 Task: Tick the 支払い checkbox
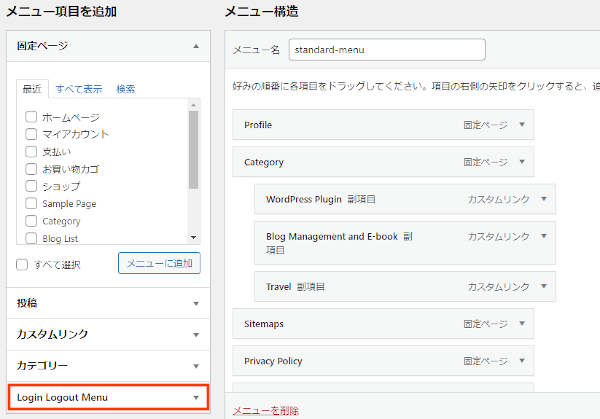click(31, 152)
